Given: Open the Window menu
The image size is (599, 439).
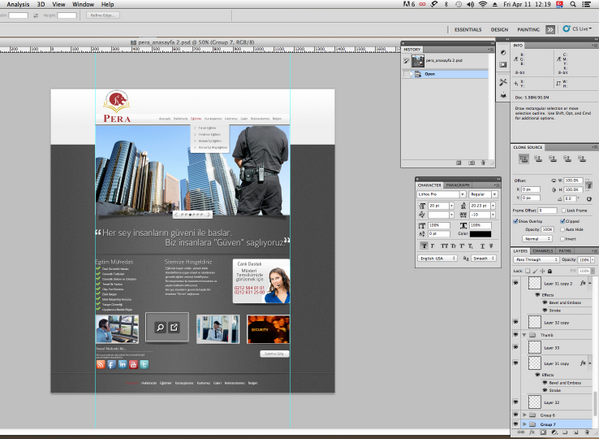Looking at the screenshot, I should click(x=83, y=4).
